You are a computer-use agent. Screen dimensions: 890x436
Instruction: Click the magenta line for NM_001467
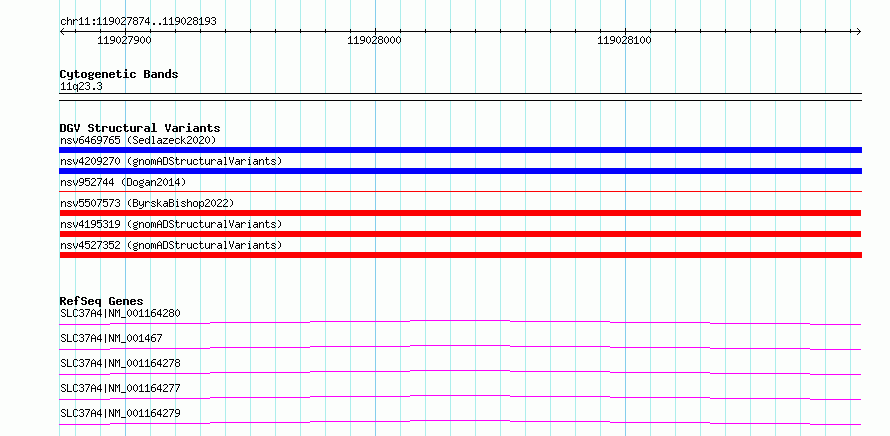(x=460, y=347)
